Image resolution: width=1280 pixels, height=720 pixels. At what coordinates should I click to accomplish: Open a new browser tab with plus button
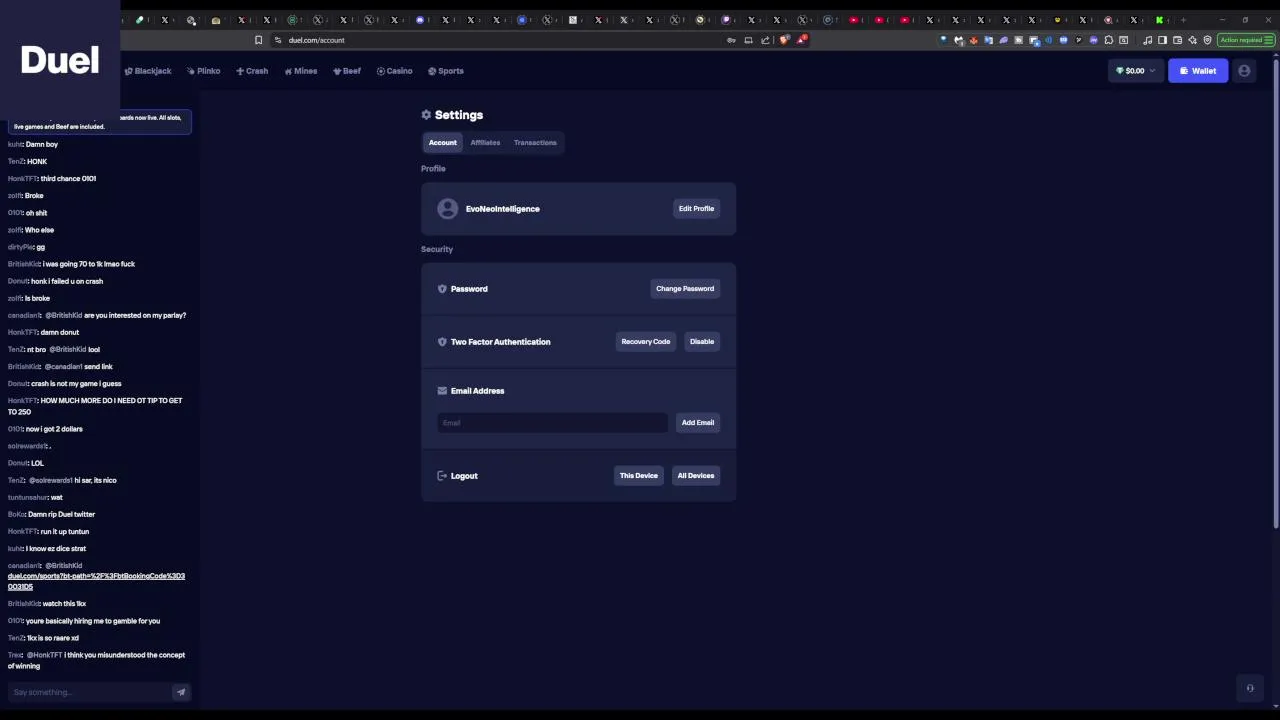(x=1184, y=20)
